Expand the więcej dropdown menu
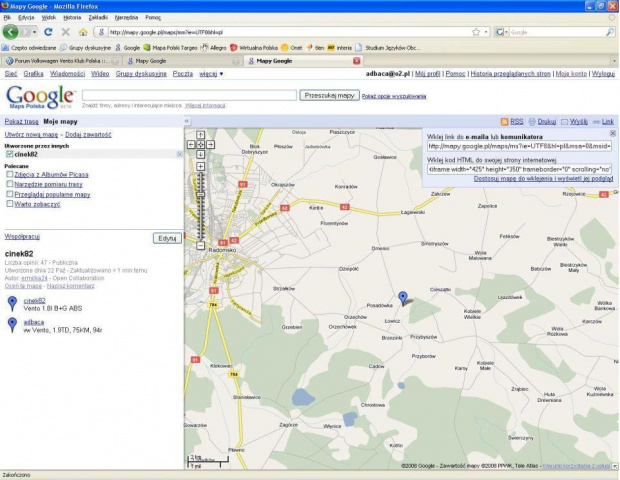620x480 pixels. pos(212,74)
